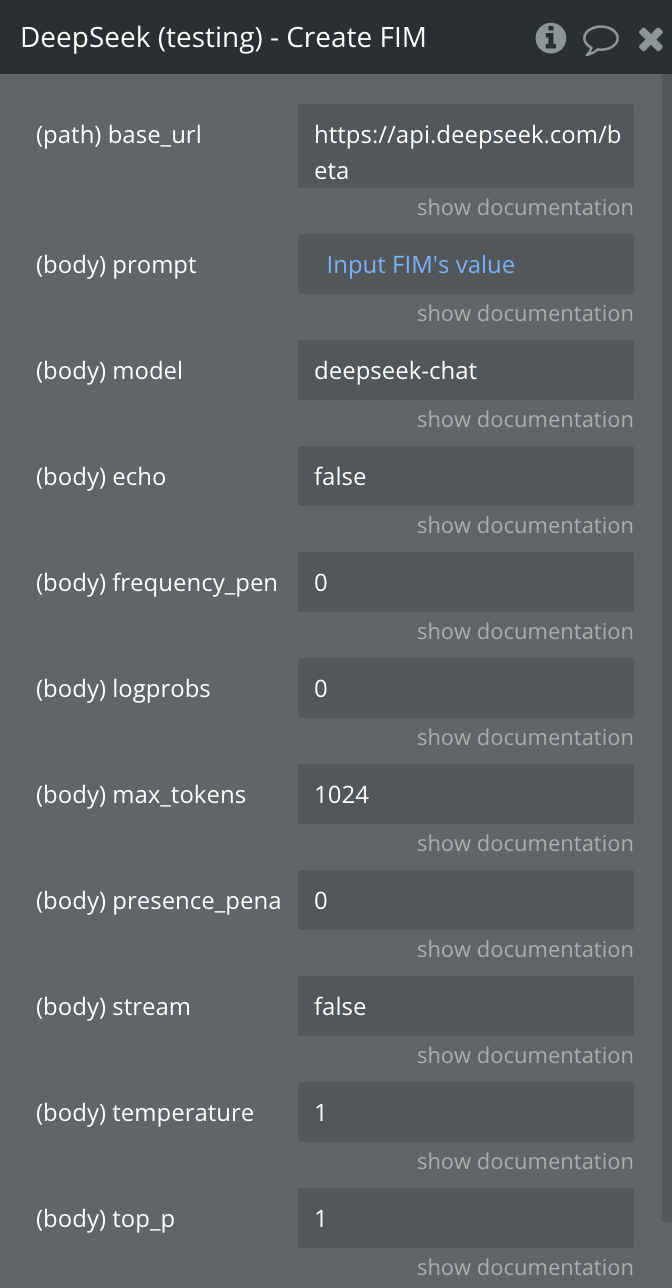Click the presence_penalty value field

click(465, 901)
